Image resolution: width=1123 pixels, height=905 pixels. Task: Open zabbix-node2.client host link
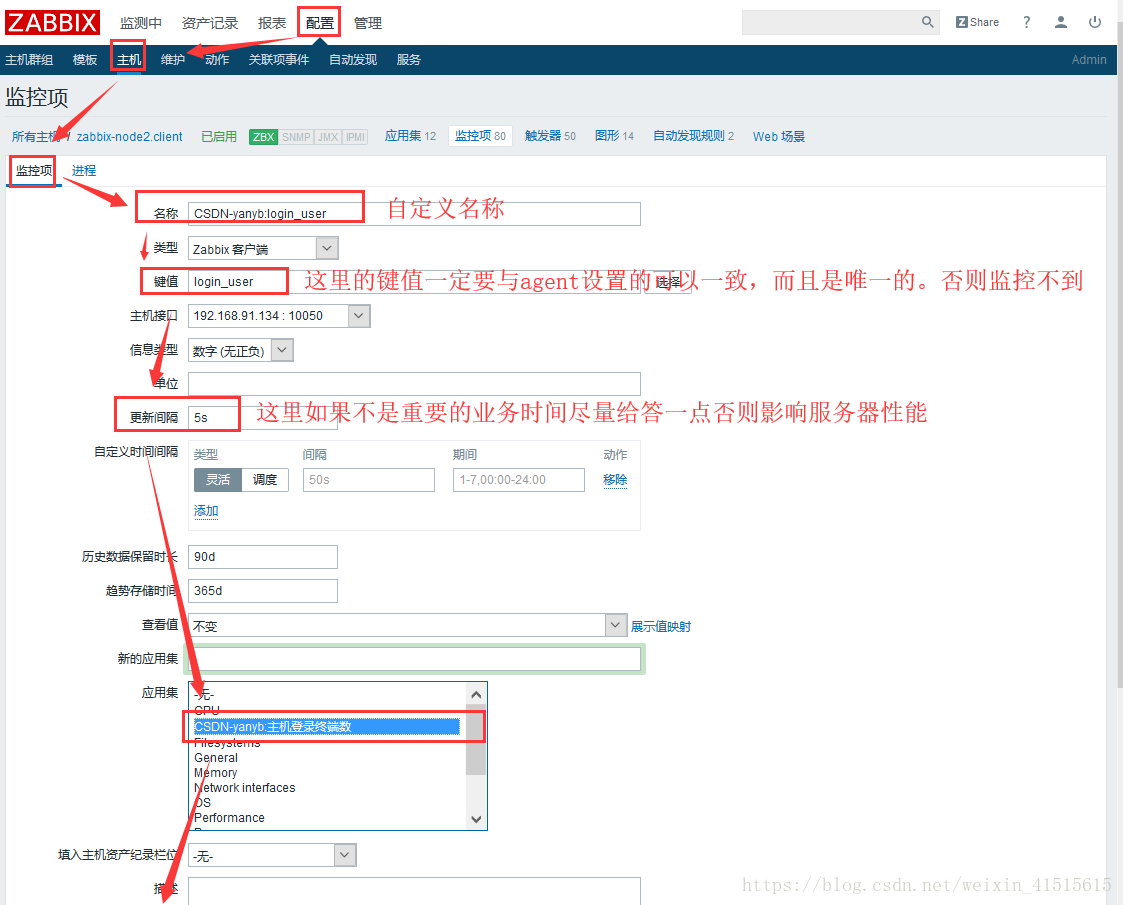click(130, 137)
